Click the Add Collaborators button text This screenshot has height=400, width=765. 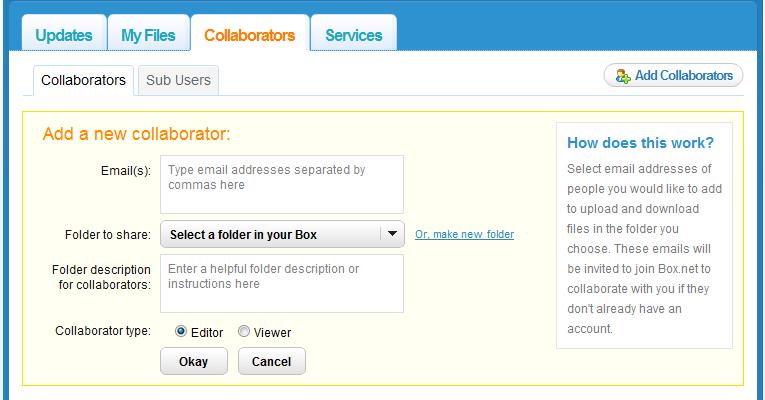coord(684,76)
